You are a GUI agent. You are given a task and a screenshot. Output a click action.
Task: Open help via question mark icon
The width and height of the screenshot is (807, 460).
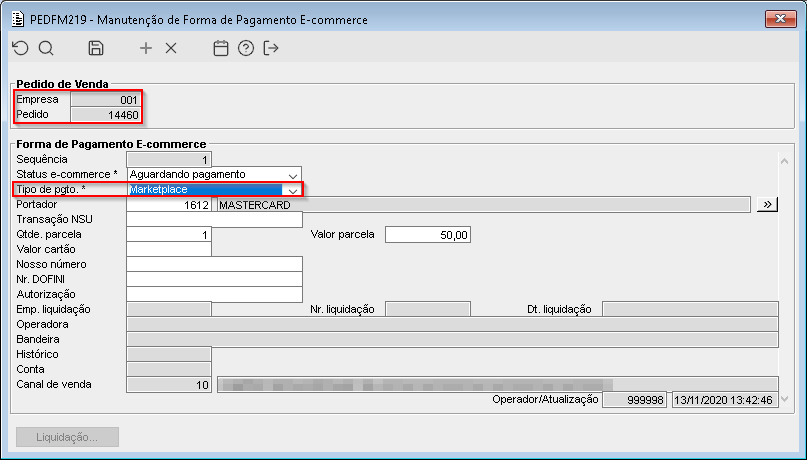(x=246, y=48)
